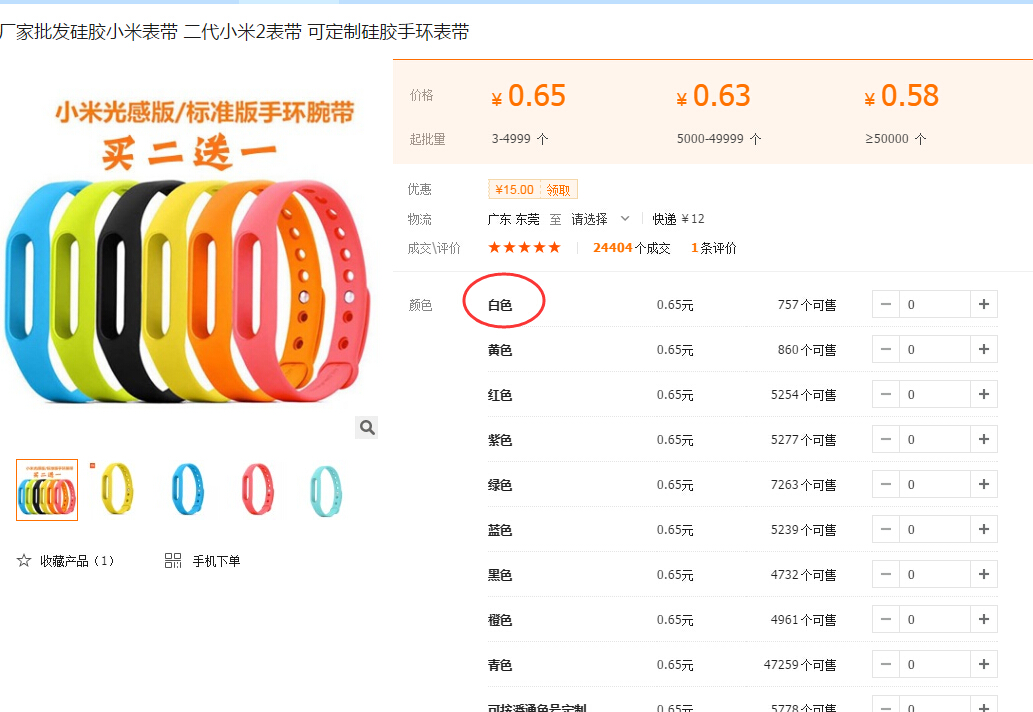Select the yellow wristband thumbnail
This screenshot has height=712, width=1033.
[x=117, y=490]
